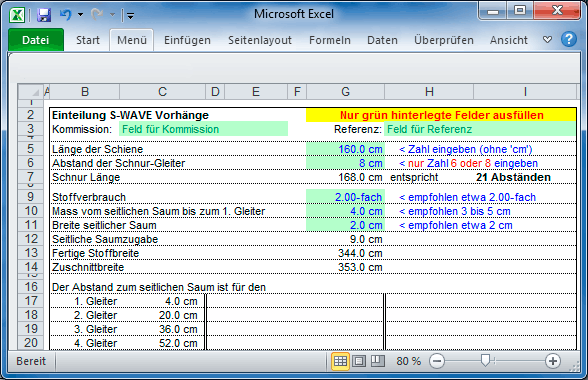Click the green Feld für Kommission cell
The height and width of the screenshot is (380, 588).
pyautogui.click(x=204, y=129)
